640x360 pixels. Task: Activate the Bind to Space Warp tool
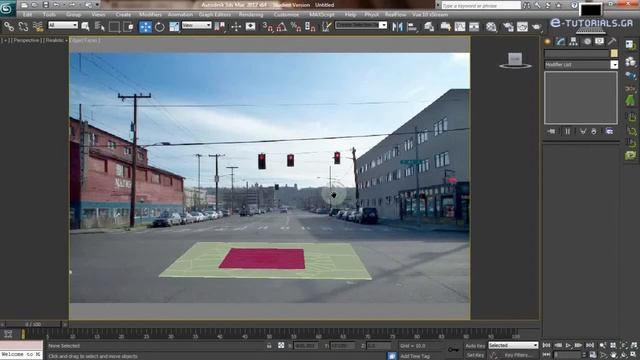38,27
